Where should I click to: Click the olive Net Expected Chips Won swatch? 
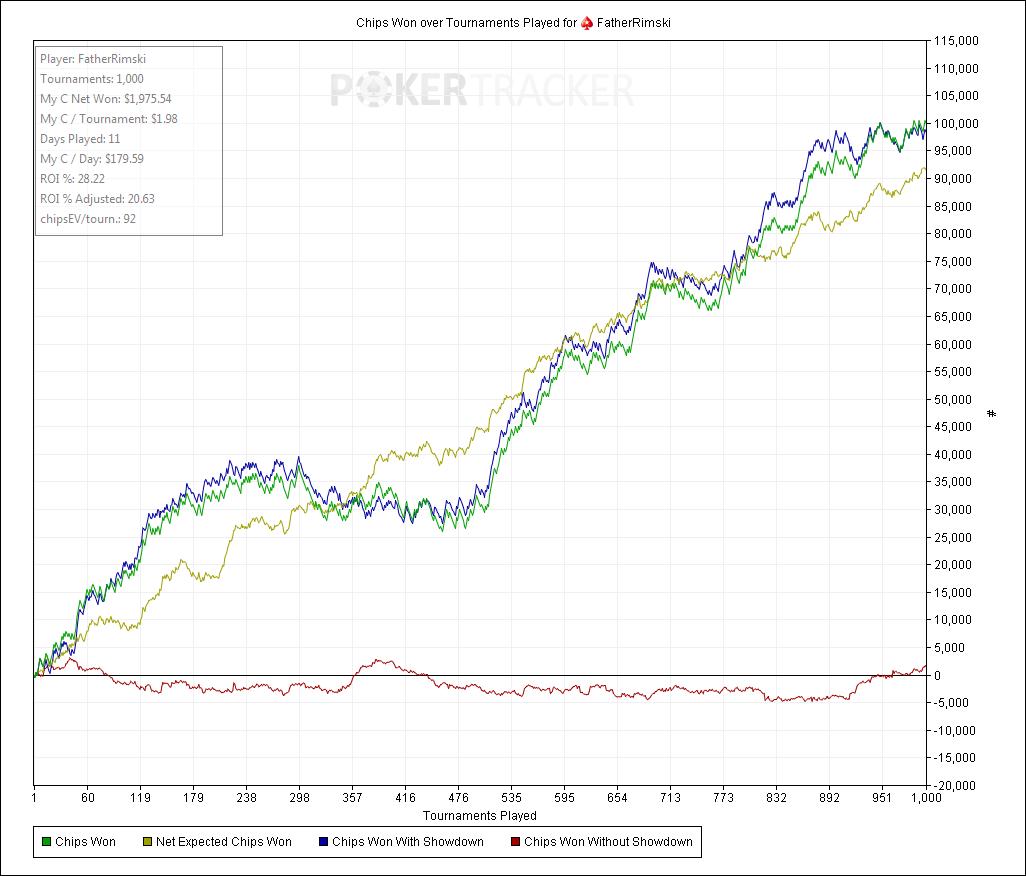click(146, 842)
